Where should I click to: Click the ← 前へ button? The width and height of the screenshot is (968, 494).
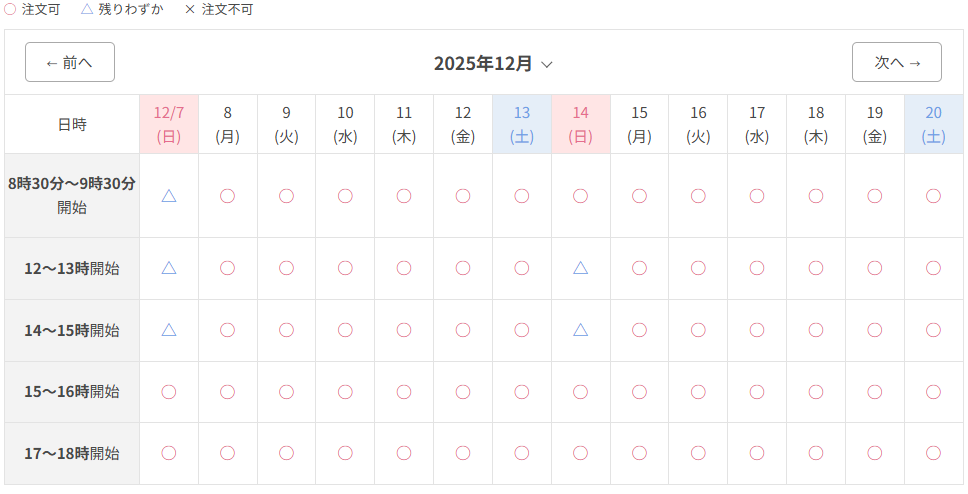pos(70,62)
